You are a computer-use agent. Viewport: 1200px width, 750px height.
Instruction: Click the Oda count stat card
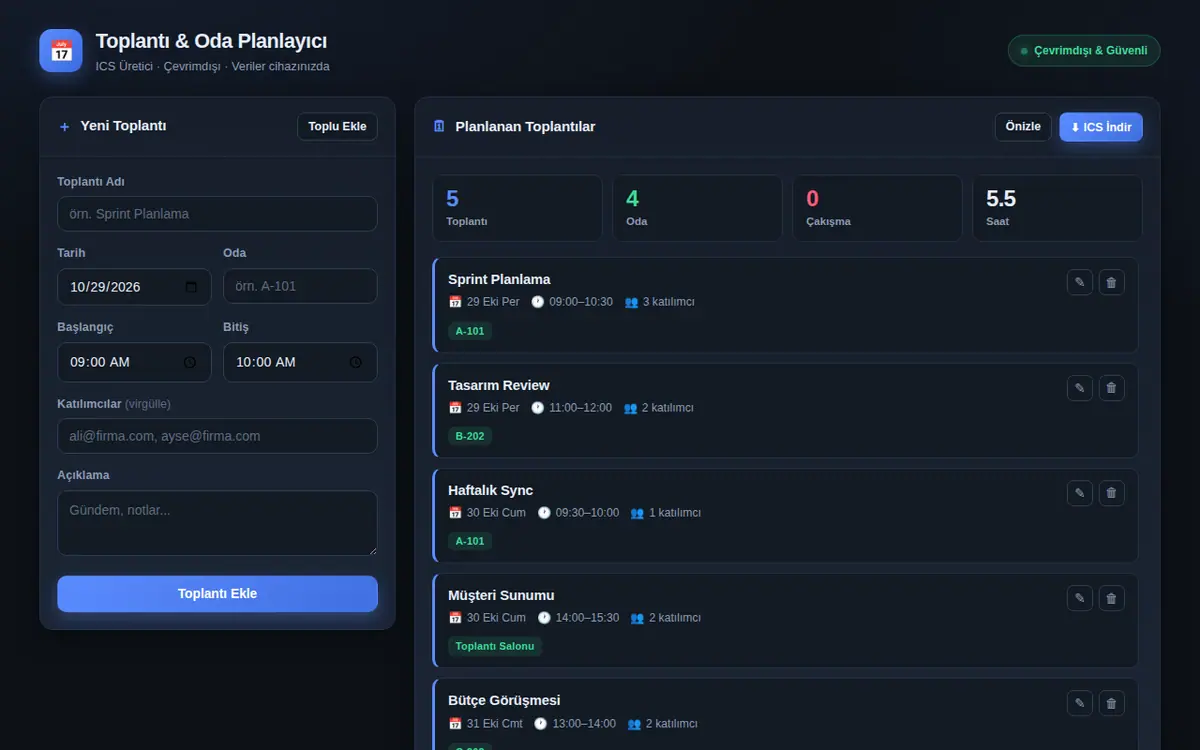point(697,208)
